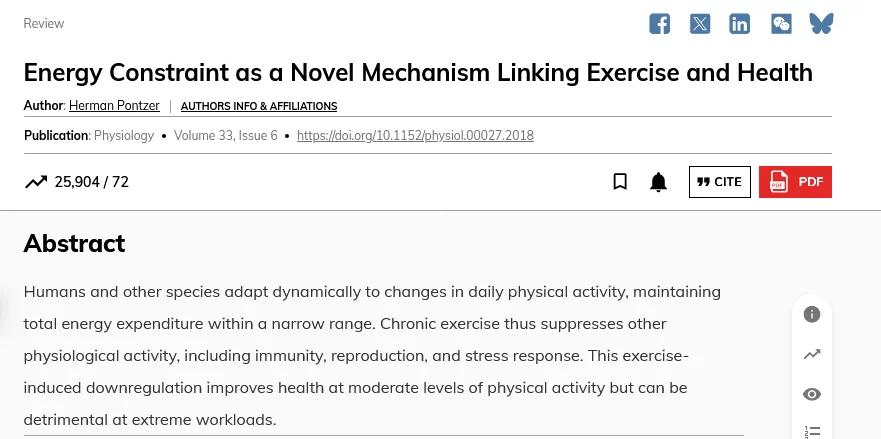881x439 pixels.
Task: Open the information icon in the side panel
Action: click(812, 314)
